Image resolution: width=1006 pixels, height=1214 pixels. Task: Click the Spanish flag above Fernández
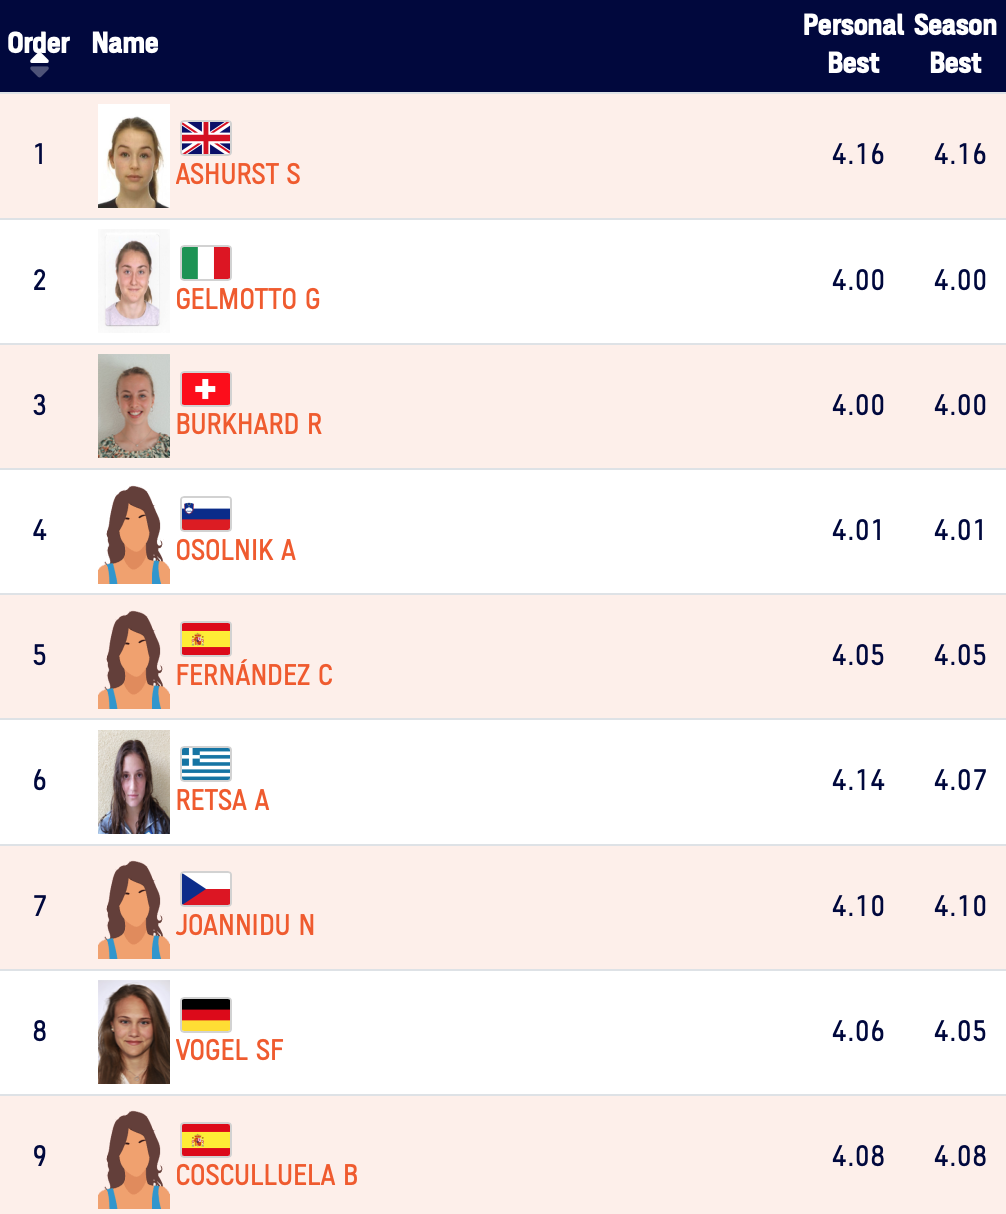[x=206, y=639]
